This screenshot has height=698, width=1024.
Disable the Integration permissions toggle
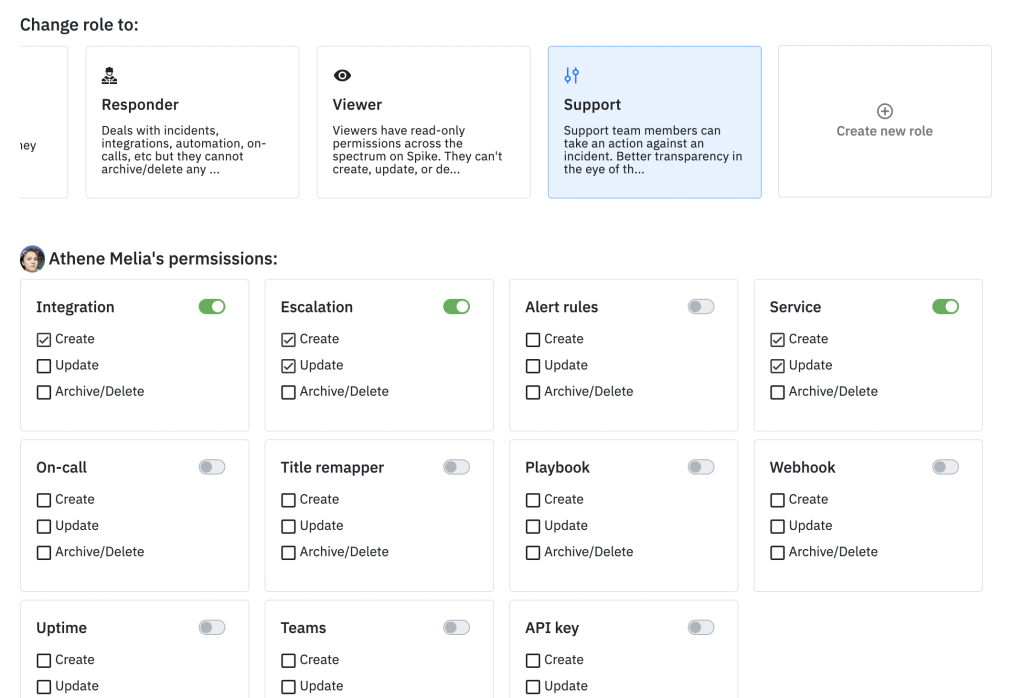pyautogui.click(x=212, y=307)
